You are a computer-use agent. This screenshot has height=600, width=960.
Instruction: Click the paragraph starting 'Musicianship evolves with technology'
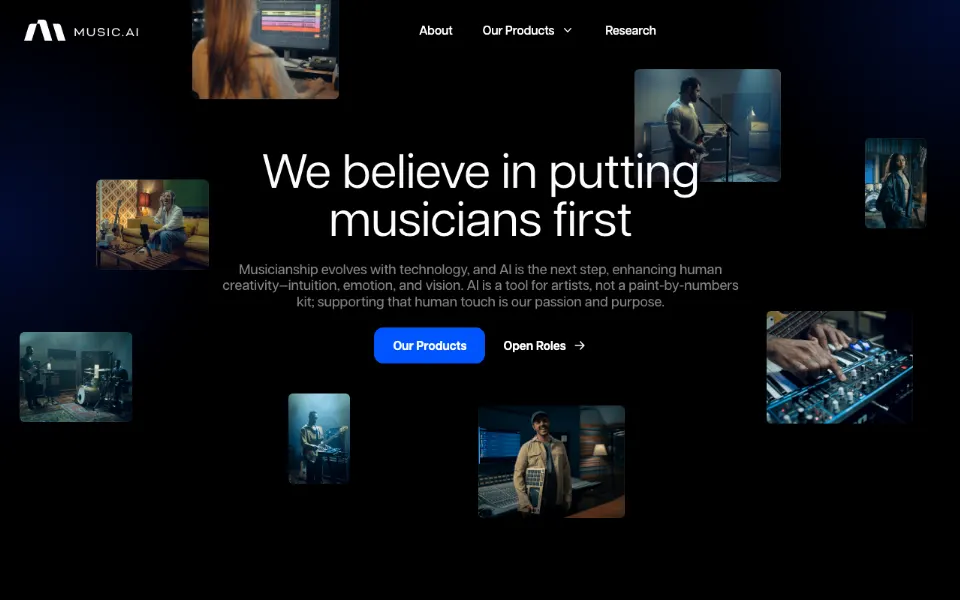[481, 285]
